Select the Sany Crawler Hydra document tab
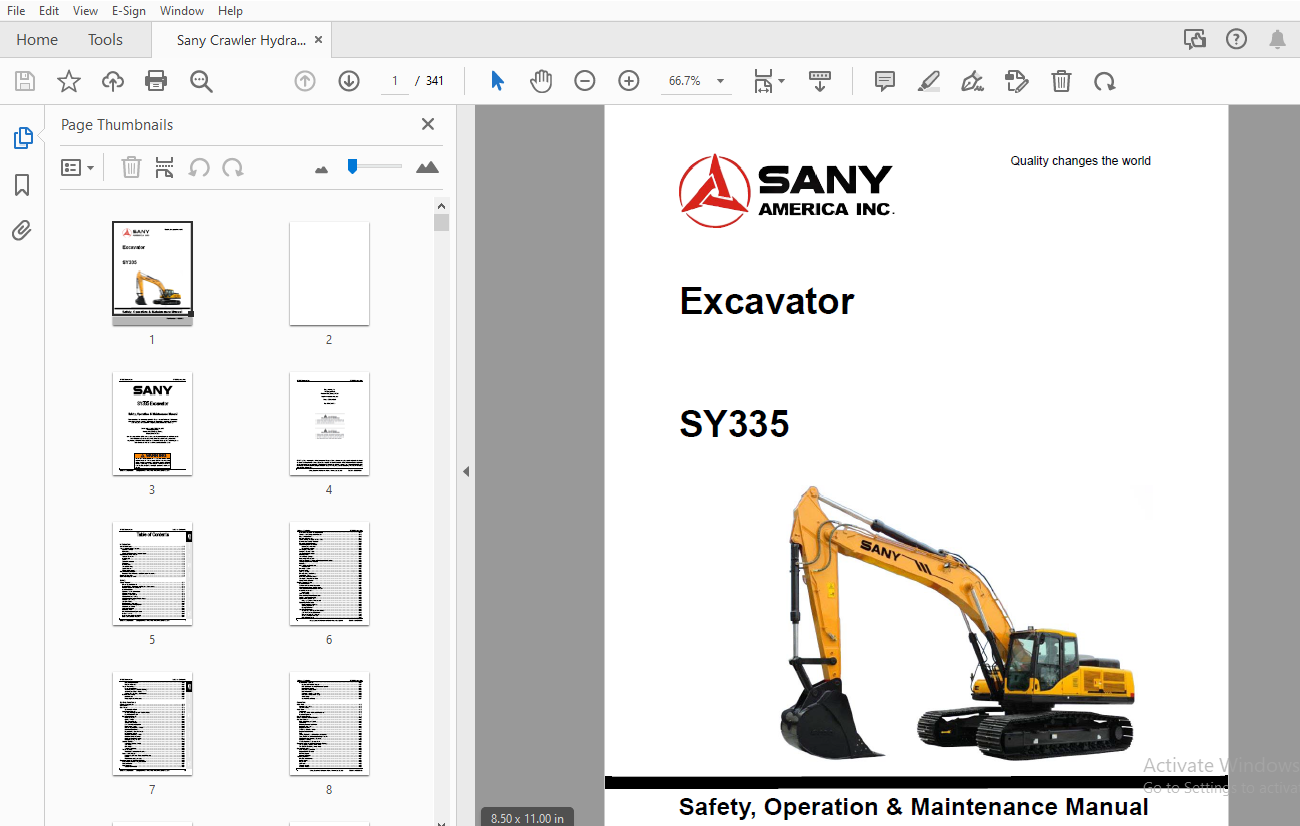The height and width of the screenshot is (826, 1300). (x=241, y=40)
